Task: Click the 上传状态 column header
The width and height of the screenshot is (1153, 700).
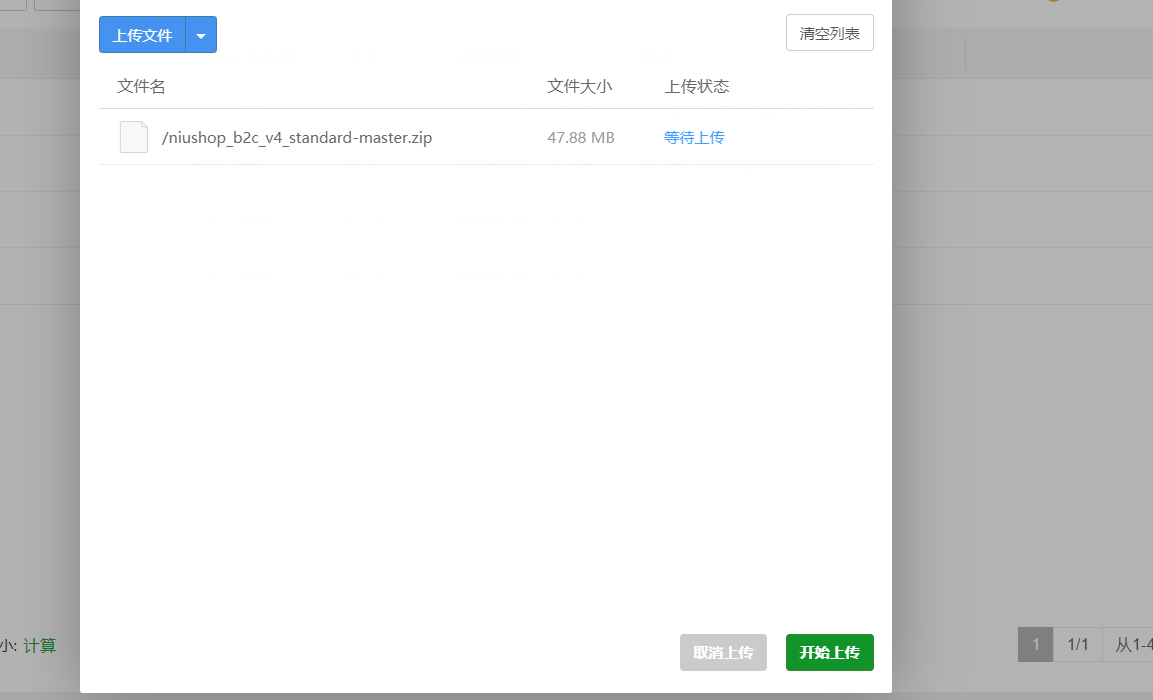Action: pos(694,86)
